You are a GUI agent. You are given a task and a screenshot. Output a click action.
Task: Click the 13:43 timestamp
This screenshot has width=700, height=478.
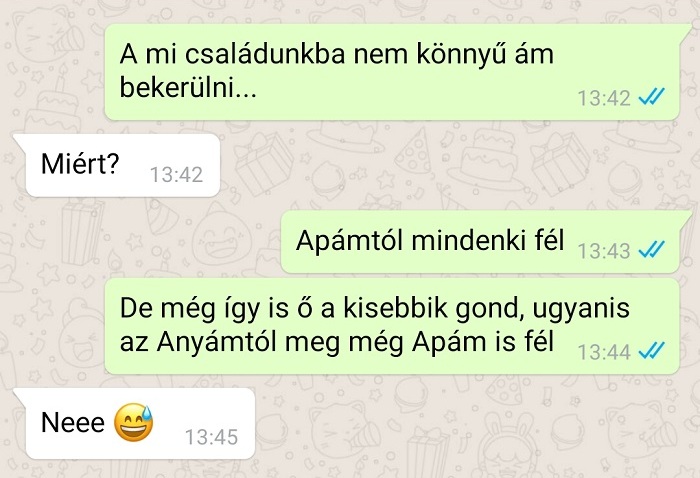click(604, 250)
